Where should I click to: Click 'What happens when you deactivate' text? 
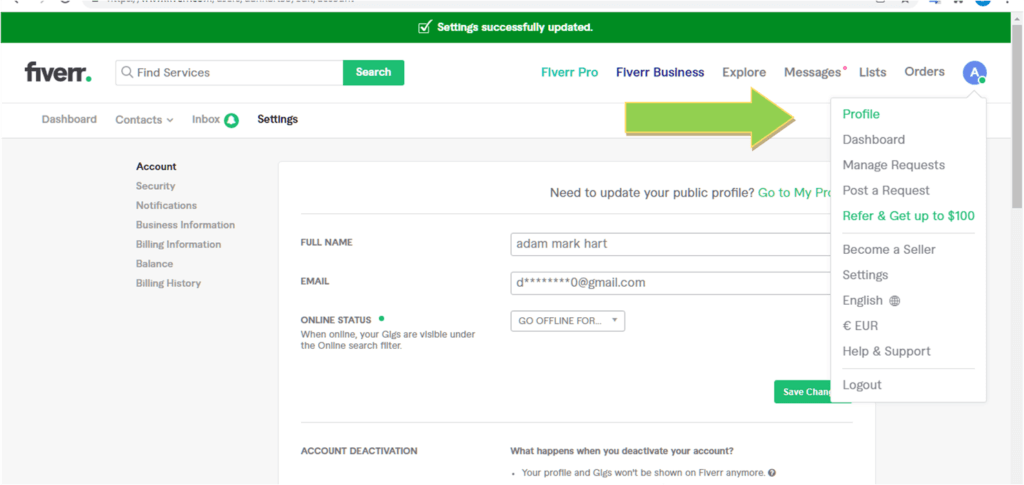tap(621, 451)
